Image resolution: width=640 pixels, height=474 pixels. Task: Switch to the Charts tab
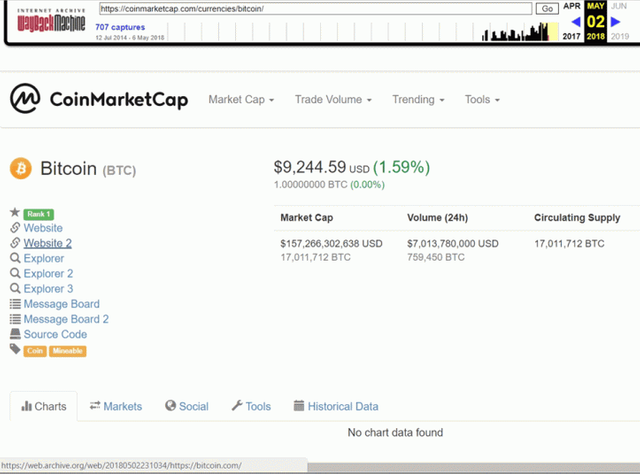click(44, 406)
